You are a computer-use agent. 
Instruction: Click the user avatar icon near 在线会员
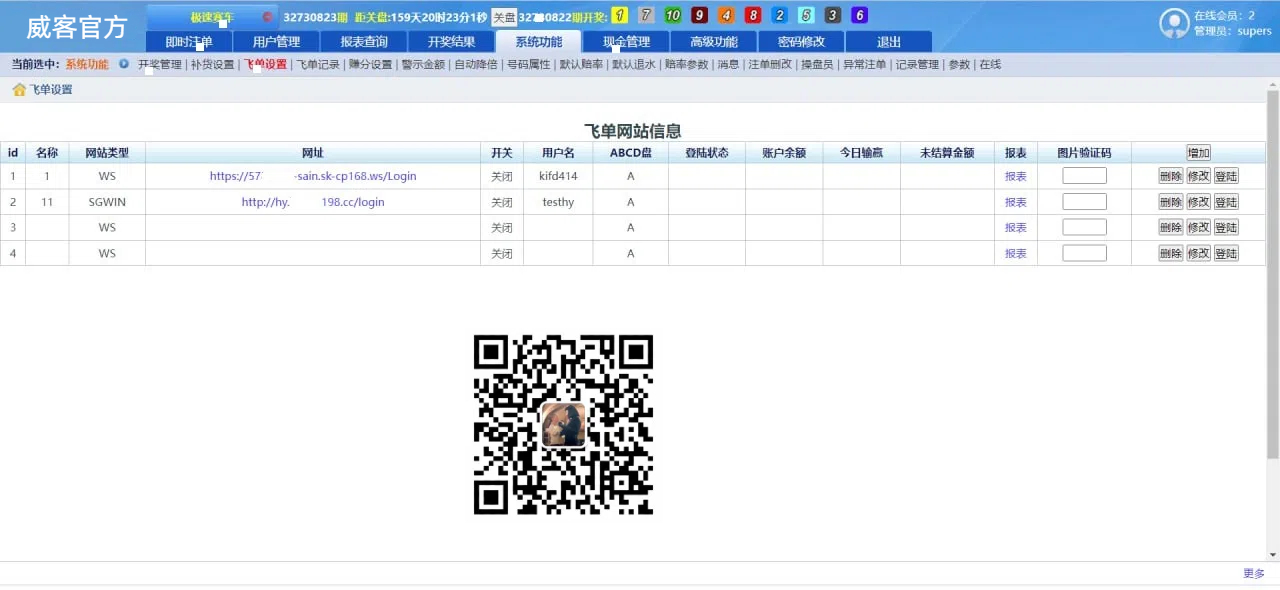pos(1174,24)
